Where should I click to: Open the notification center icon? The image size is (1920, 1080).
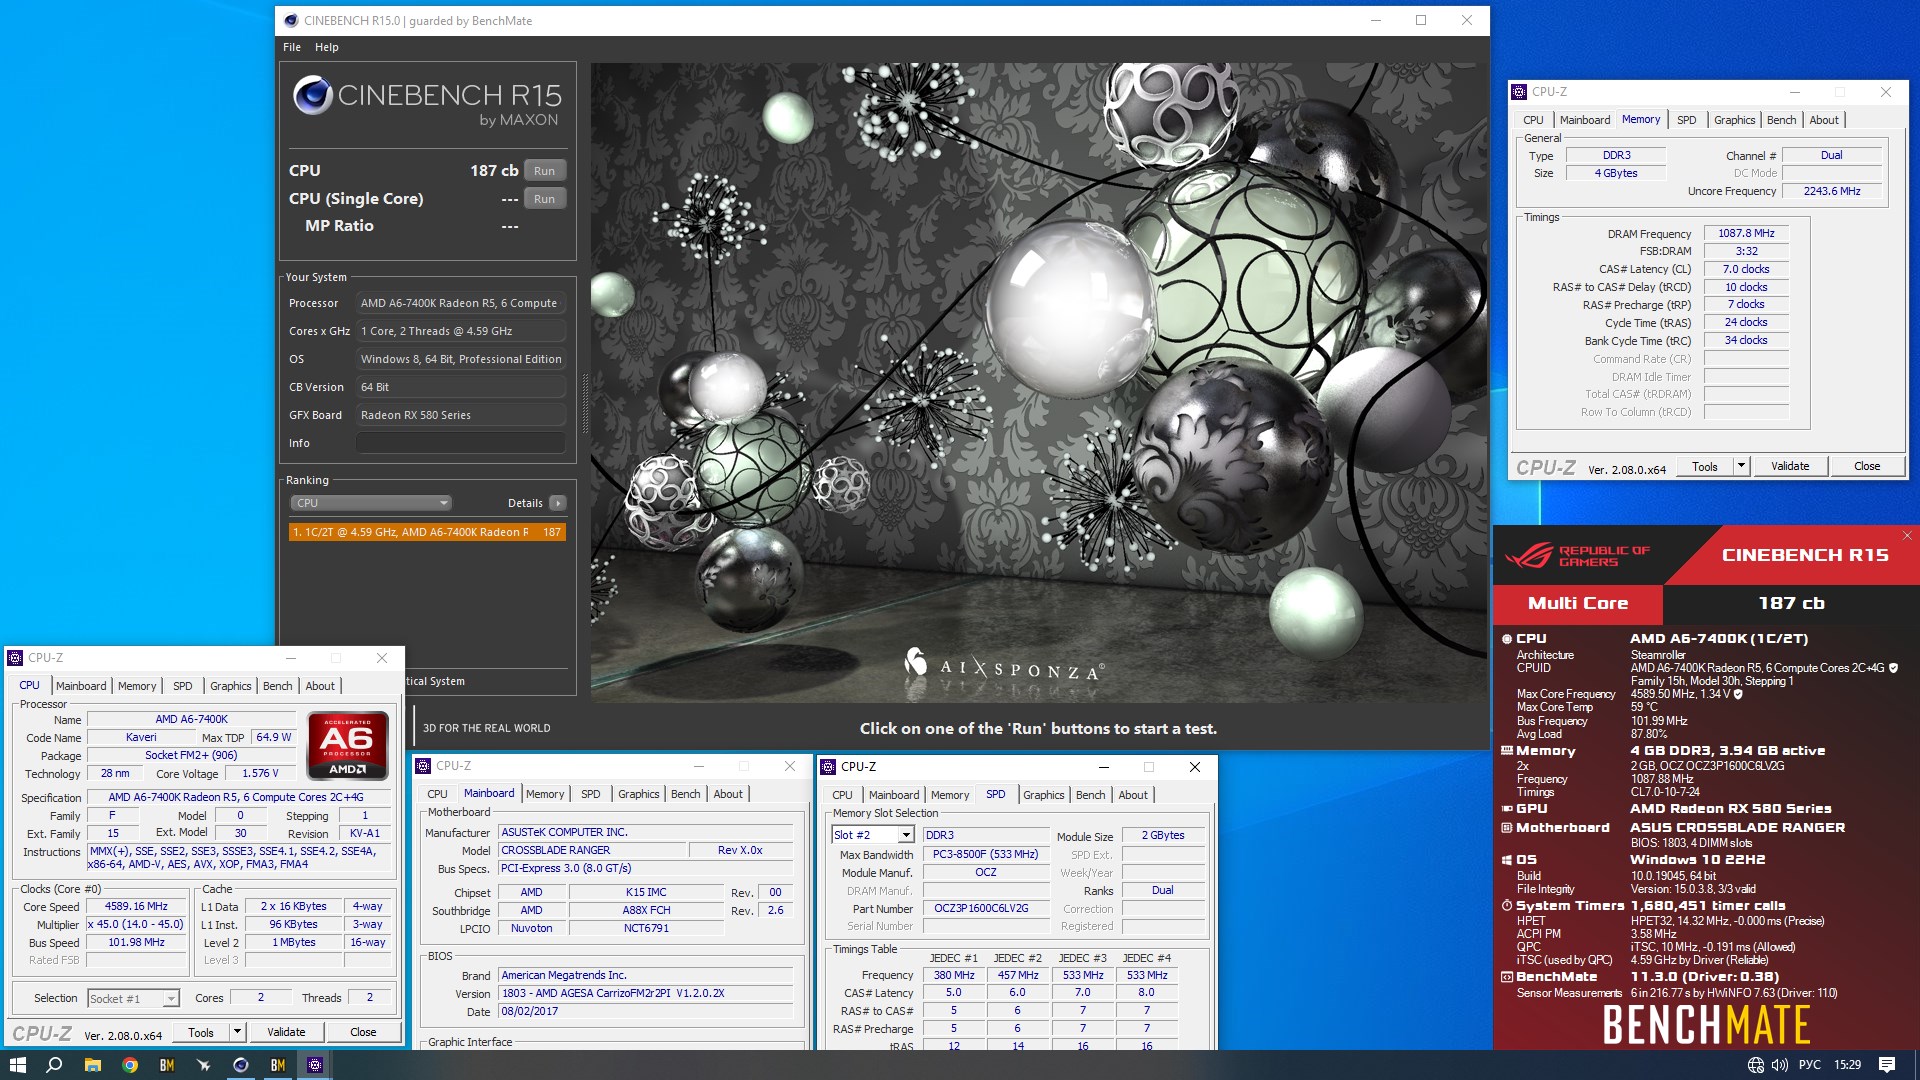(x=1887, y=1065)
